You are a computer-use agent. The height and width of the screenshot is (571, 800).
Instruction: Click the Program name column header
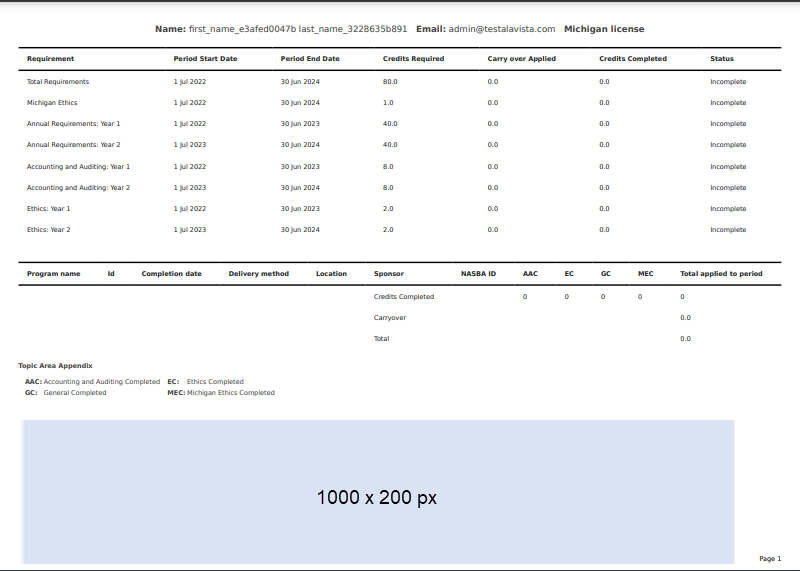tap(54, 274)
